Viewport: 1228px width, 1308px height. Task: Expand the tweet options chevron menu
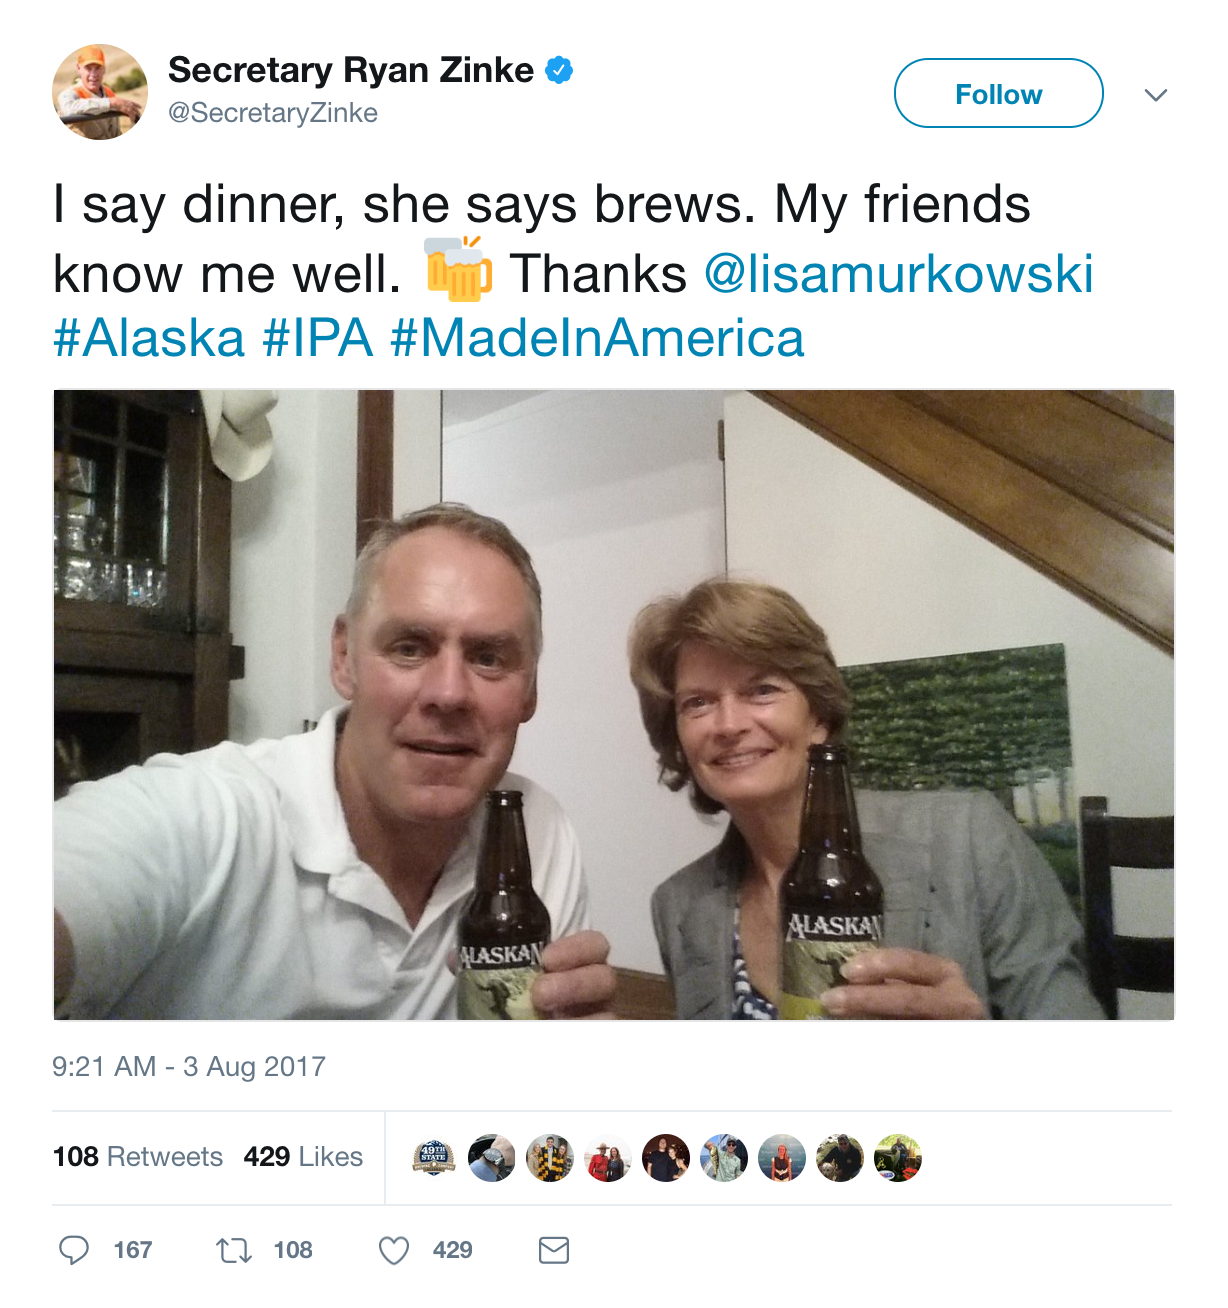coord(1156,95)
